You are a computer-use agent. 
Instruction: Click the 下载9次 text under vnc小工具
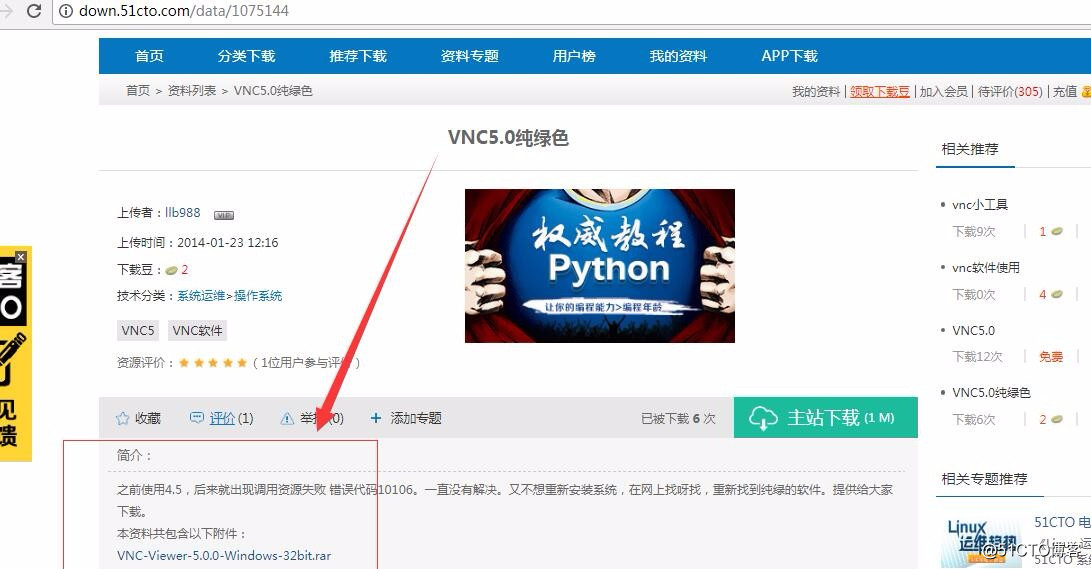974,232
